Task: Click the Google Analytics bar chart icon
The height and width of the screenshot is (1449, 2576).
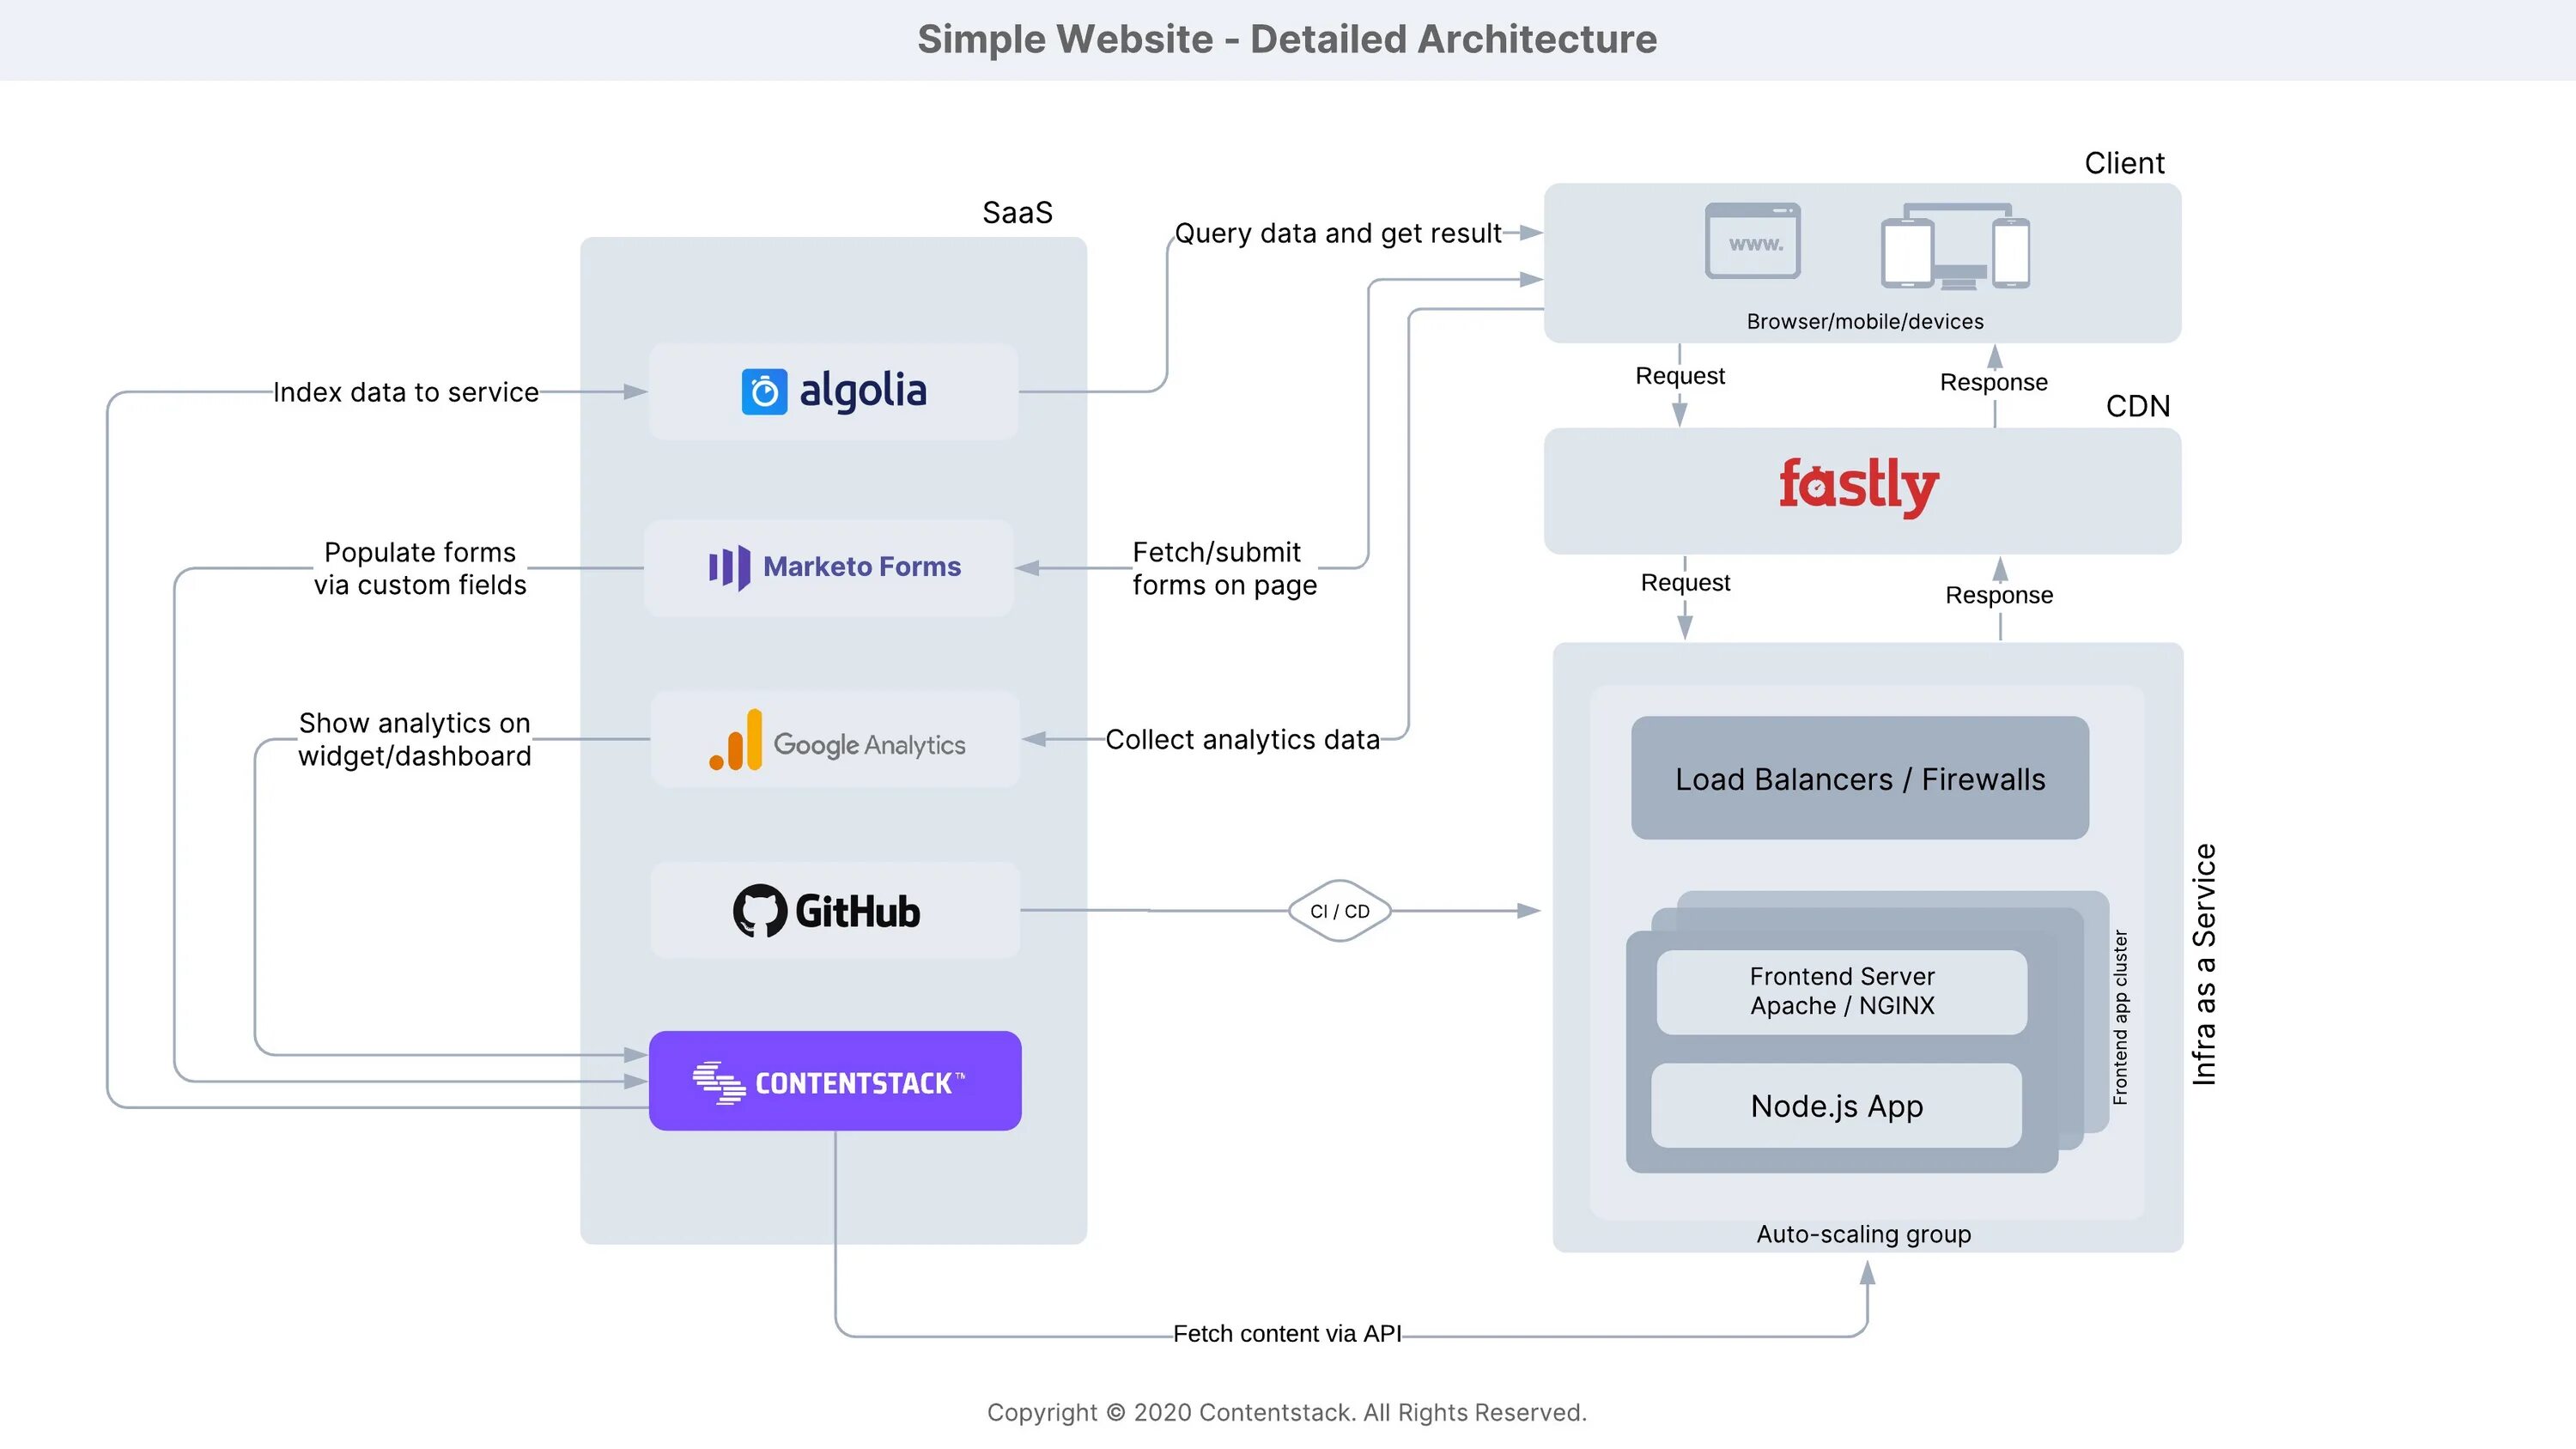Action: pos(736,740)
